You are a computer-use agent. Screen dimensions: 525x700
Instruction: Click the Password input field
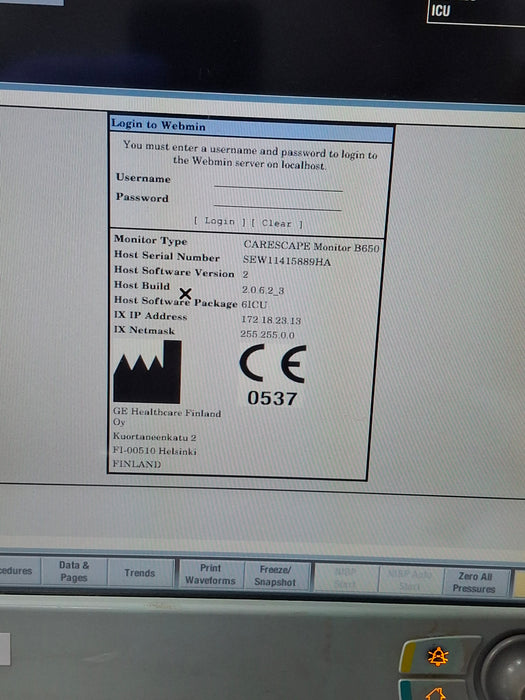coord(277,203)
